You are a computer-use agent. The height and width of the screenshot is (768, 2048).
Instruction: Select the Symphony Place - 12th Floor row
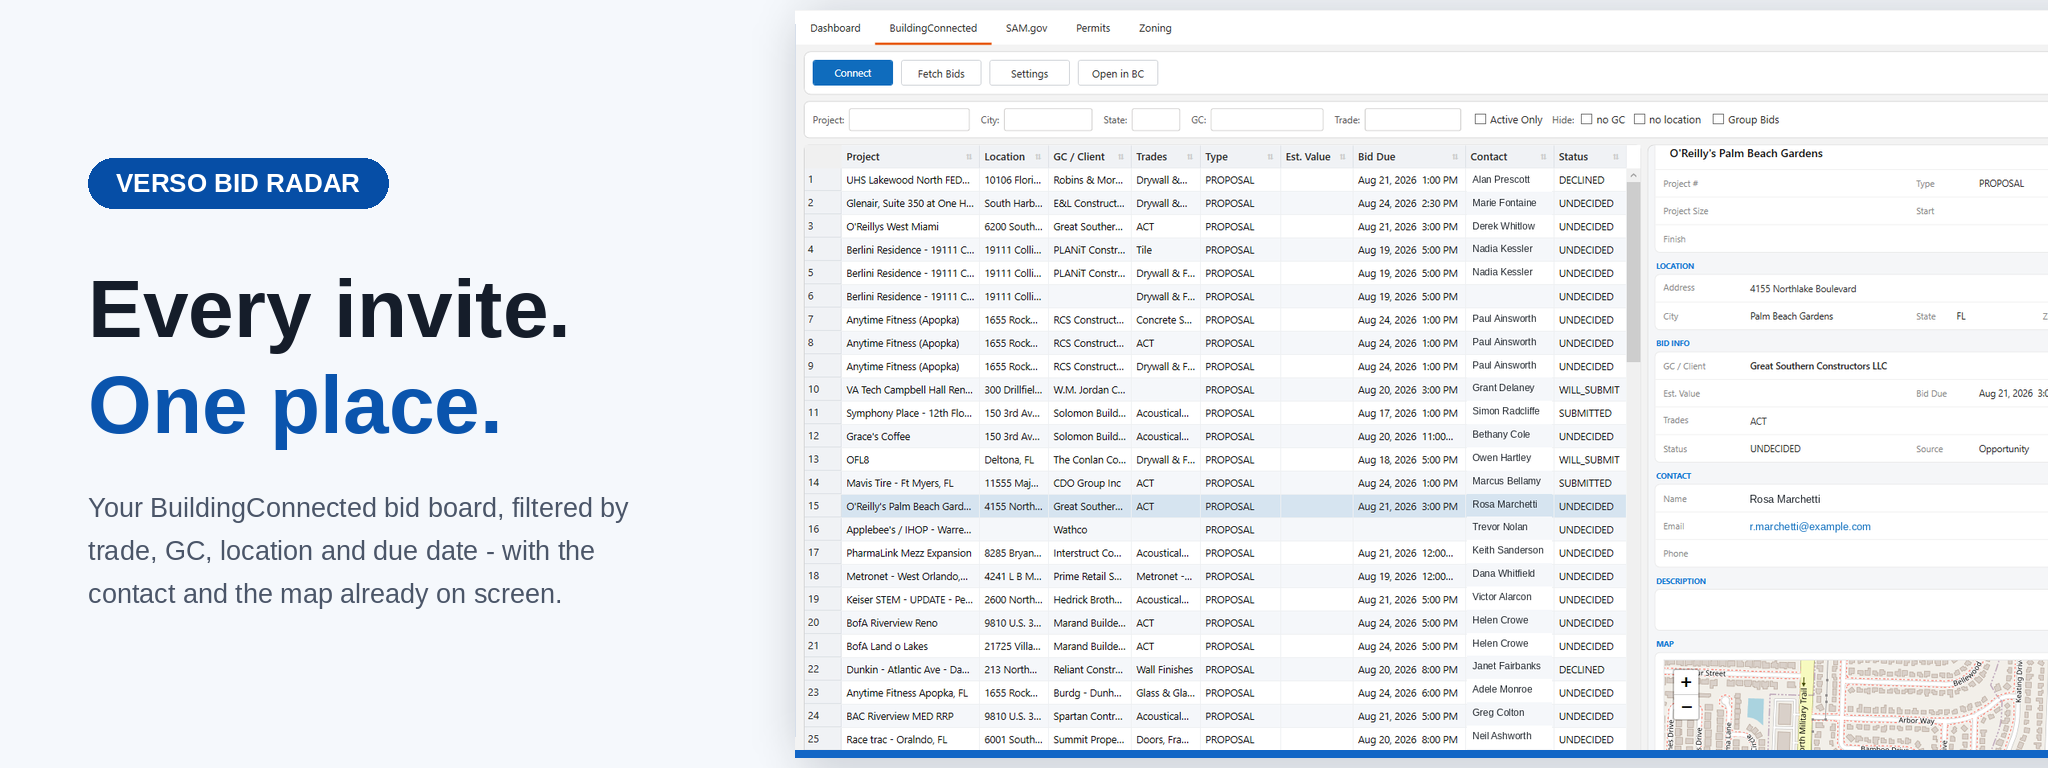coord(1216,413)
